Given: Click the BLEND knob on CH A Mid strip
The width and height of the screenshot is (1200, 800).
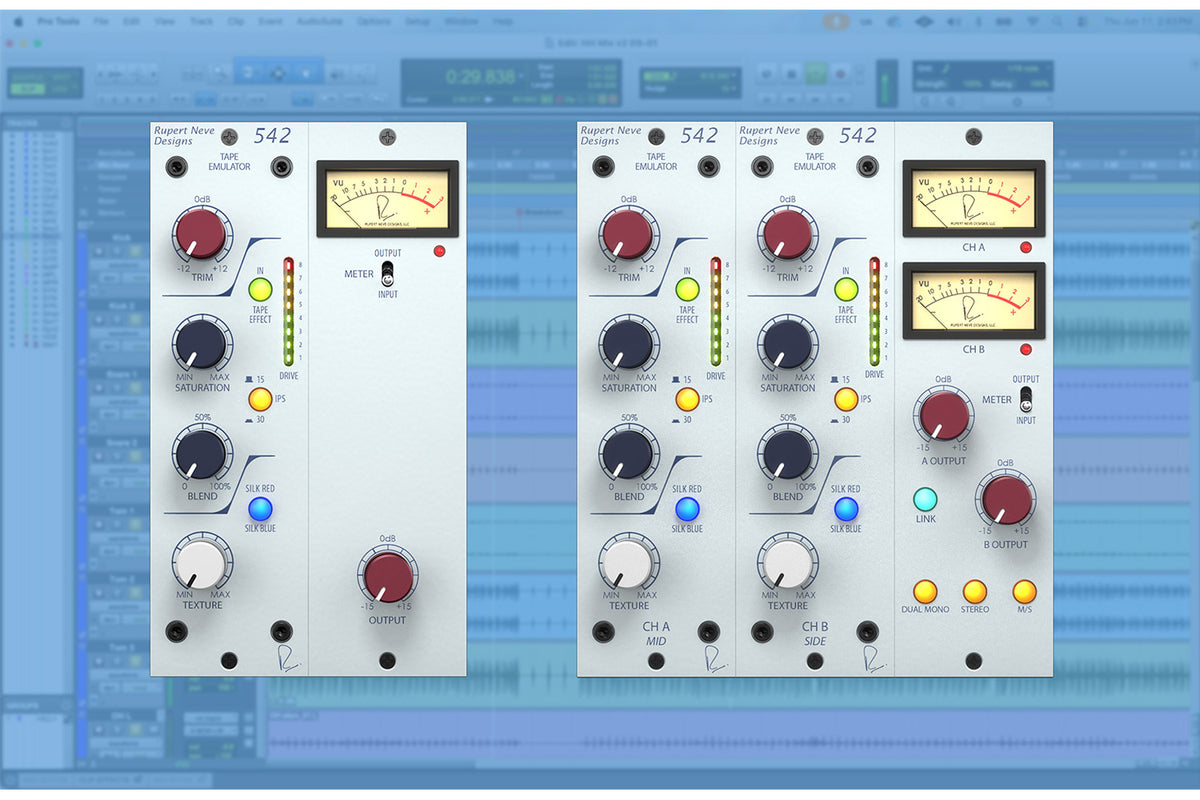Looking at the screenshot, I should click(628, 454).
